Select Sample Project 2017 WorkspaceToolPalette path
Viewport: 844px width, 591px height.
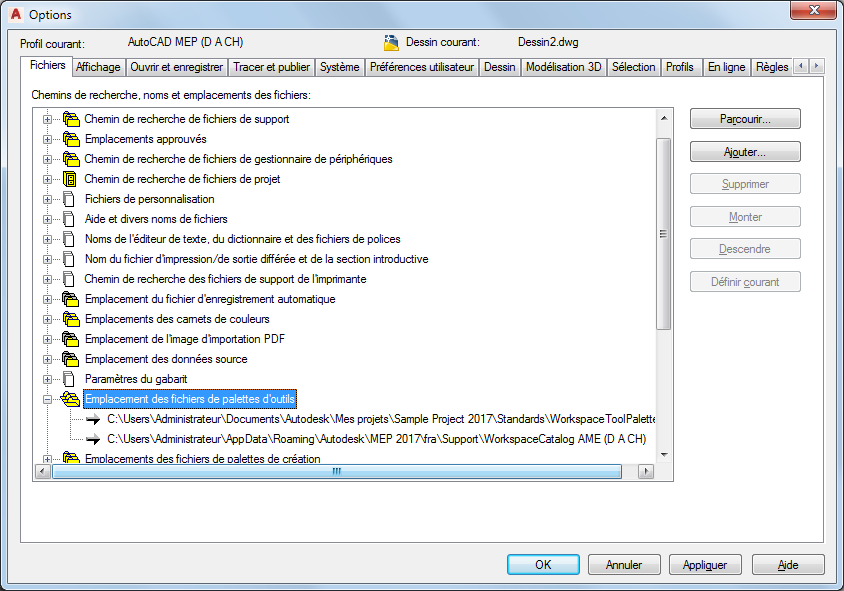pos(382,419)
